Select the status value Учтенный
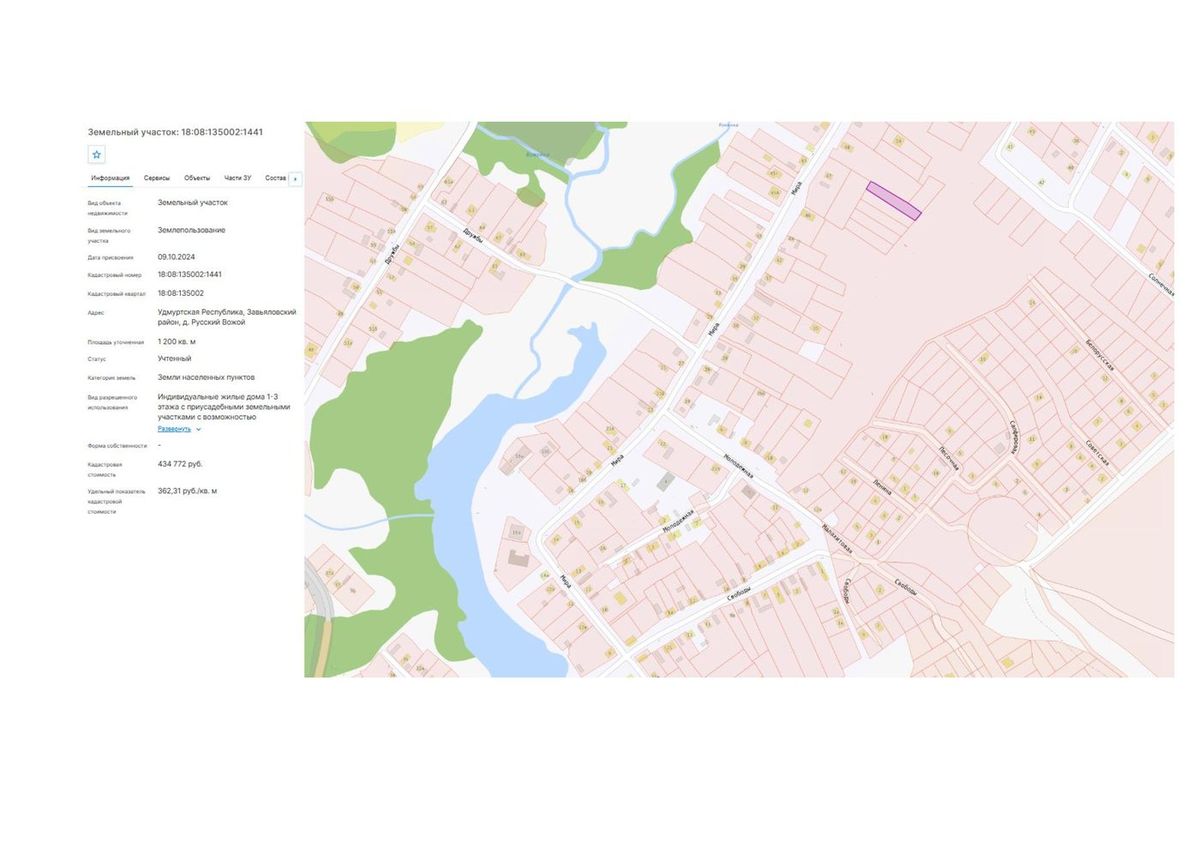This screenshot has height=849, width=1200. [x=174, y=358]
